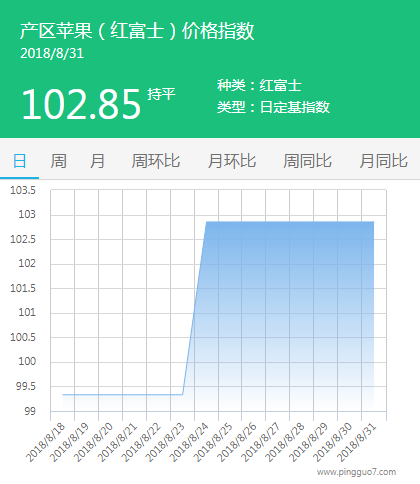The height and width of the screenshot is (484, 420).
Task: Click the 2018/8/20 x-axis label
Action: click(x=94, y=442)
